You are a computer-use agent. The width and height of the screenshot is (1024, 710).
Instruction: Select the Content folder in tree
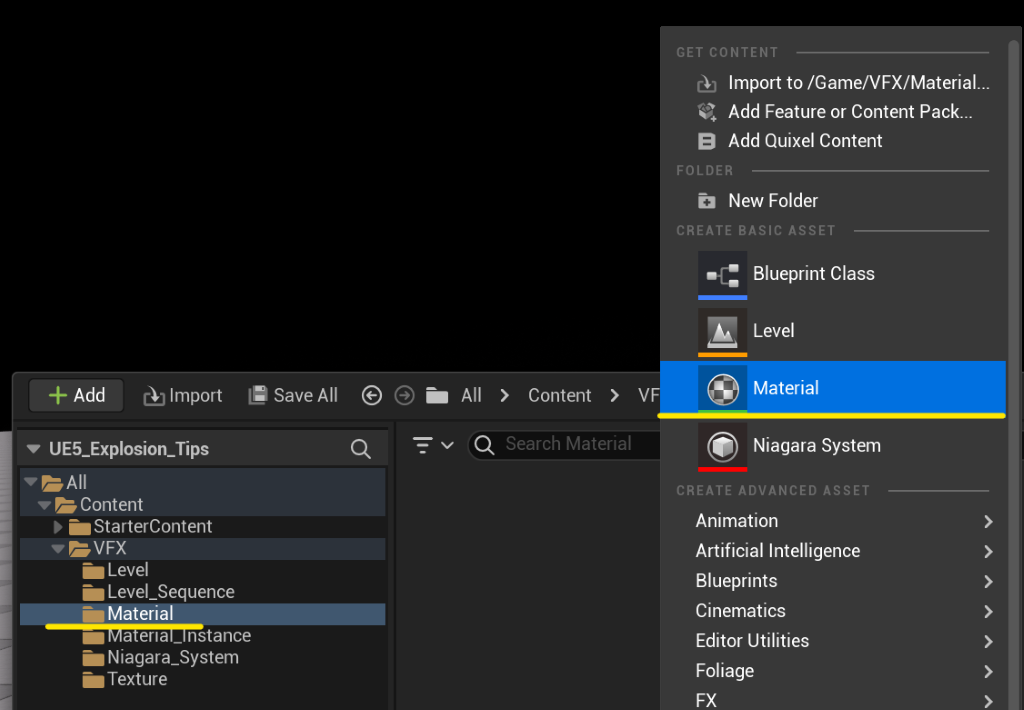(x=202, y=504)
